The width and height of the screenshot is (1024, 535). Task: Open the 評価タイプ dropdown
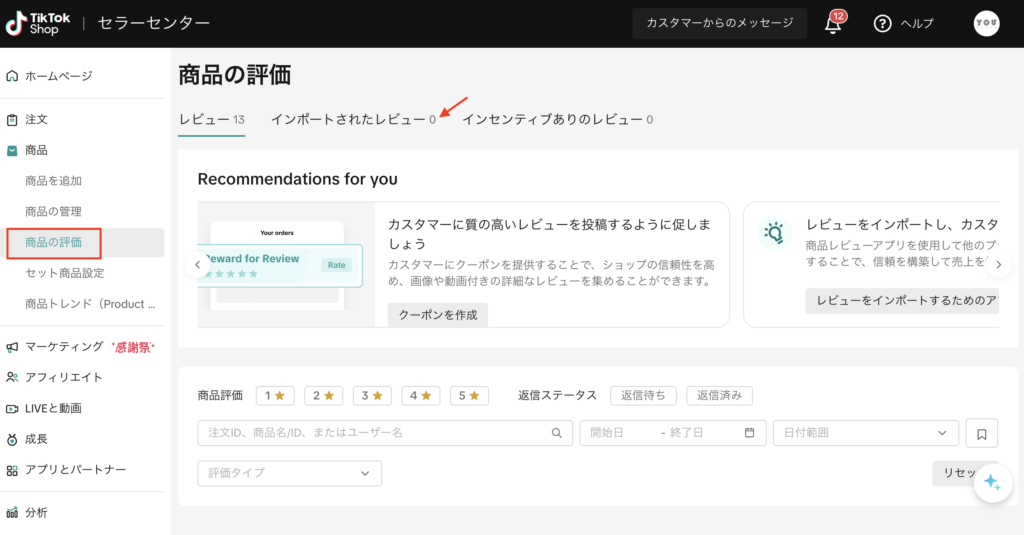coord(289,472)
